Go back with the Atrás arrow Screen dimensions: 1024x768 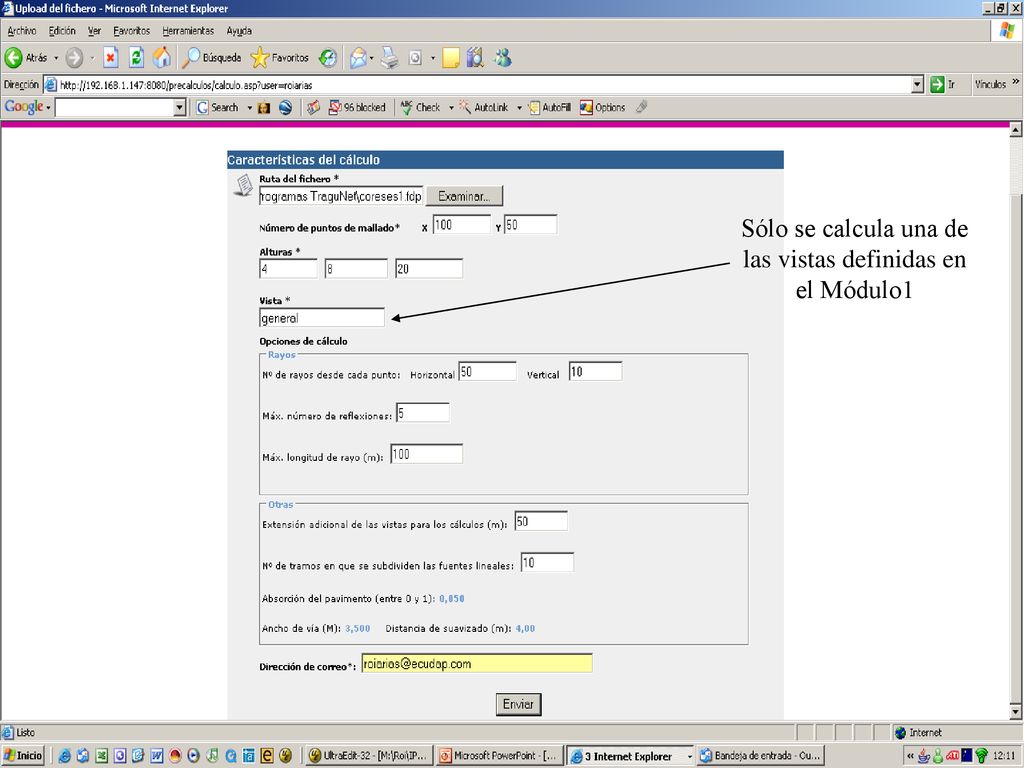pyautogui.click(x=25, y=58)
